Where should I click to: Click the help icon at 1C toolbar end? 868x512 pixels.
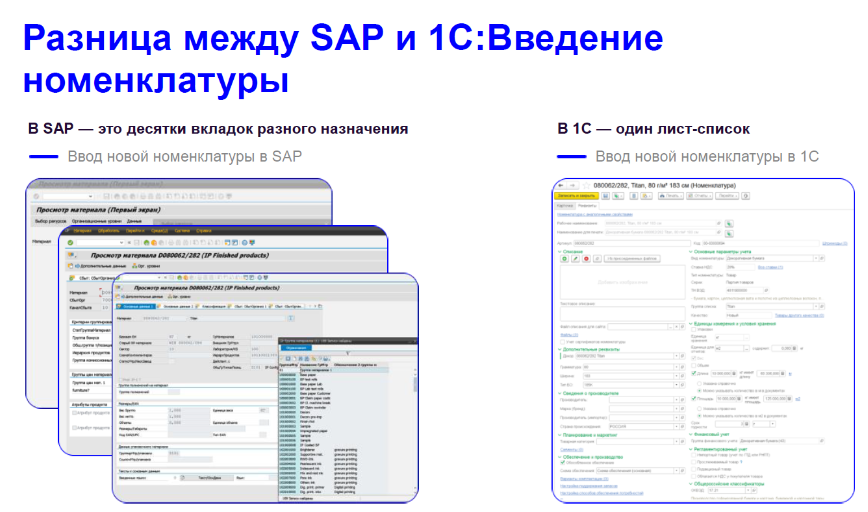[x=746, y=196]
